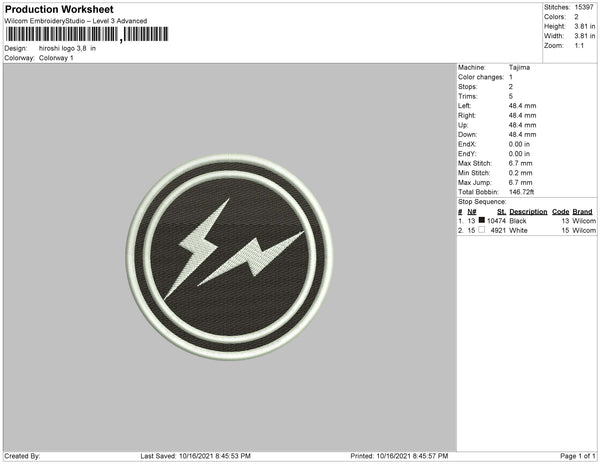Click the Width value 3.81 in
The width and height of the screenshot is (600, 464).
tap(585, 36)
